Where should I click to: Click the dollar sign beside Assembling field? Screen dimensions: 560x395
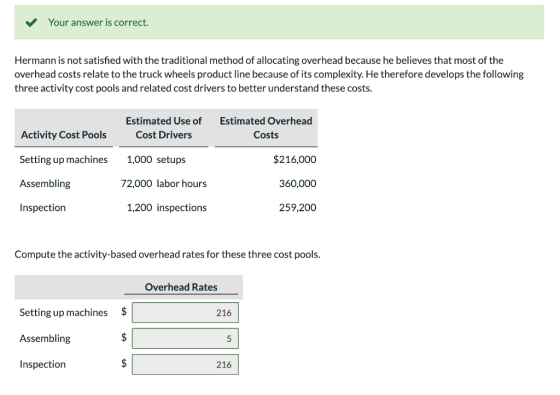124,337
